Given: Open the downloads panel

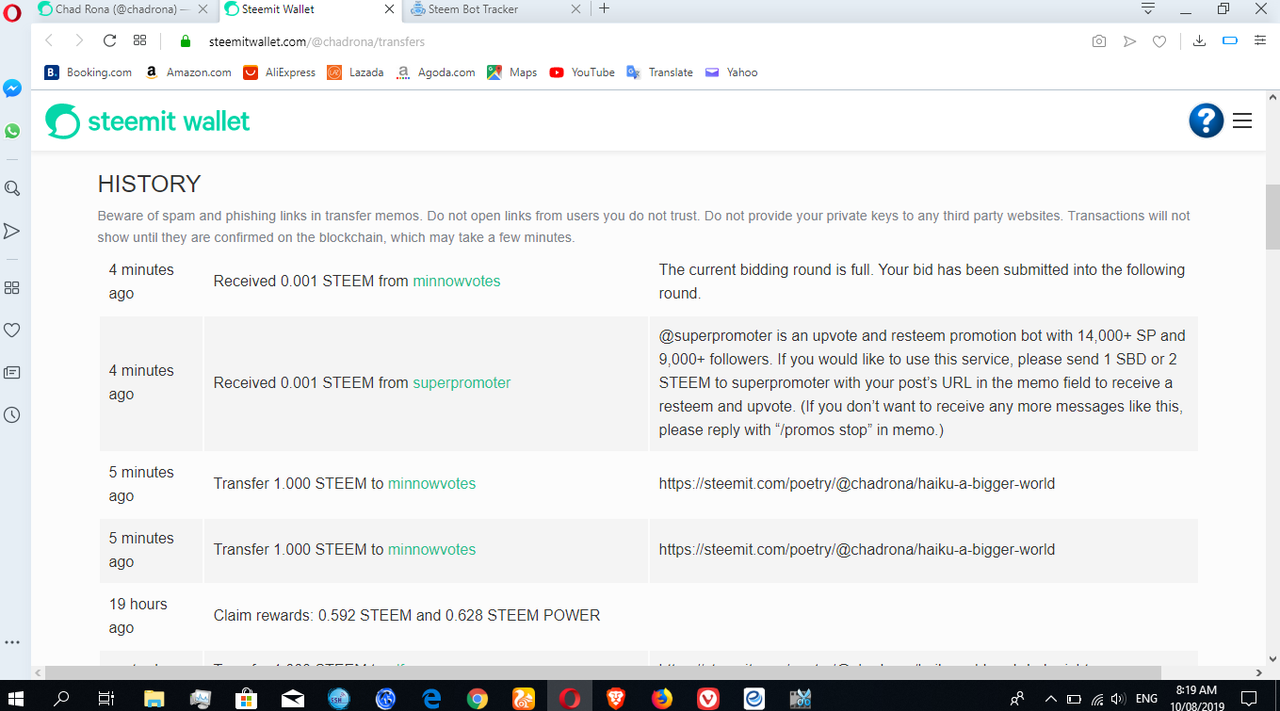Looking at the screenshot, I should [1200, 41].
